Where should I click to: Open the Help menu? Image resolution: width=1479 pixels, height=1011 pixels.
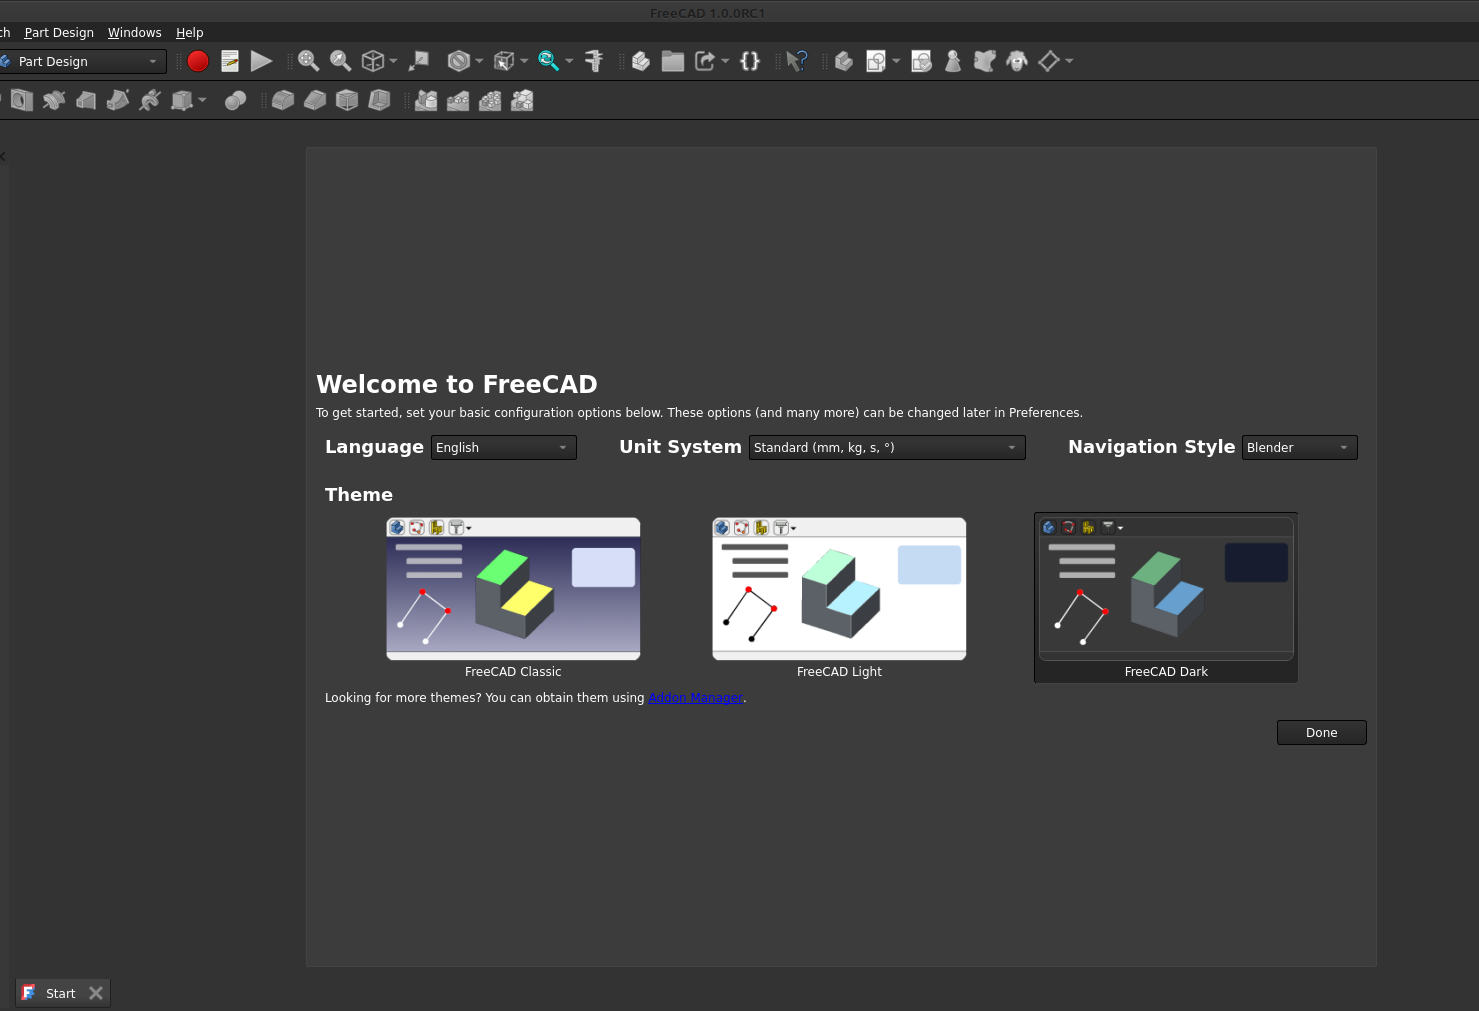coord(190,32)
